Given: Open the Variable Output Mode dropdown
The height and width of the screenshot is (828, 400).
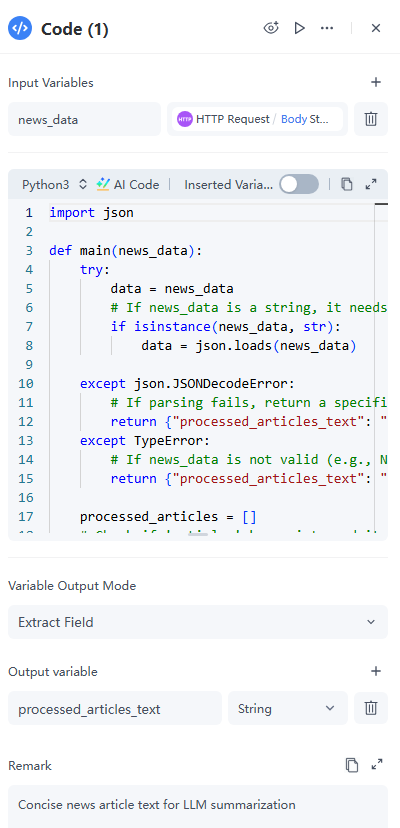Looking at the screenshot, I should [198, 622].
